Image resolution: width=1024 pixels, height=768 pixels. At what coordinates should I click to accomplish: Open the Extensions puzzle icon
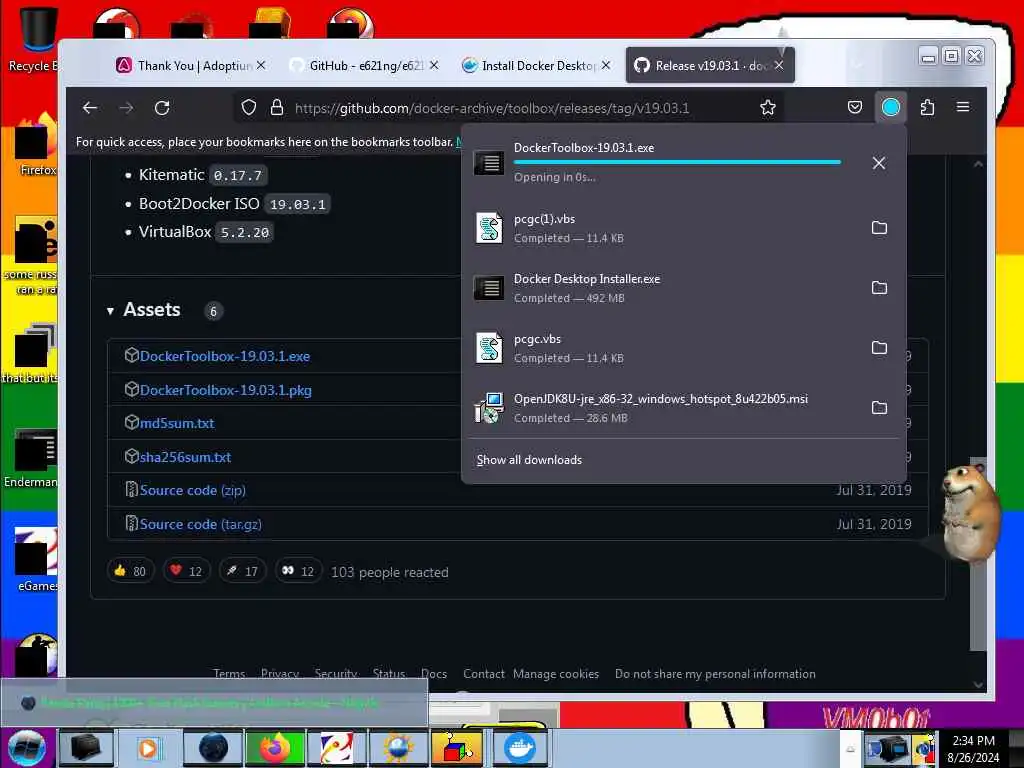927,108
